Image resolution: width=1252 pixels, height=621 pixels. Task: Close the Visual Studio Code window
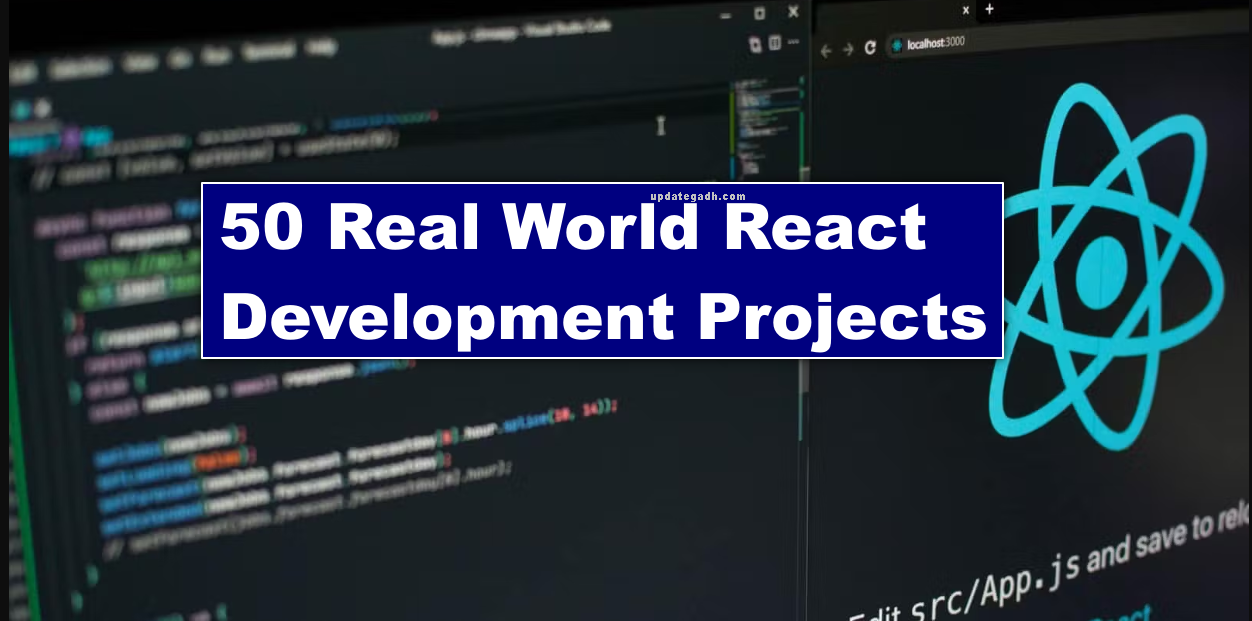[x=793, y=12]
